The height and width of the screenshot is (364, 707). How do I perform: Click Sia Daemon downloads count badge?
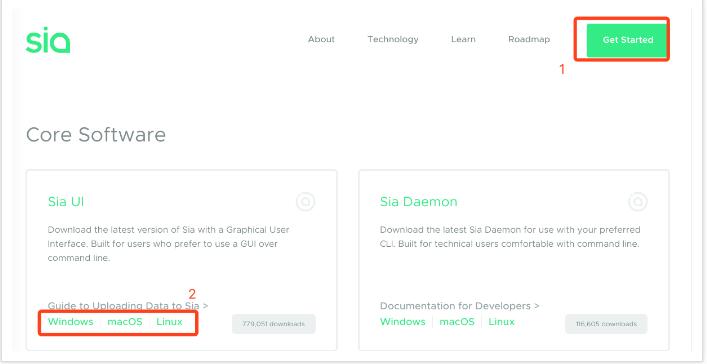click(606, 324)
